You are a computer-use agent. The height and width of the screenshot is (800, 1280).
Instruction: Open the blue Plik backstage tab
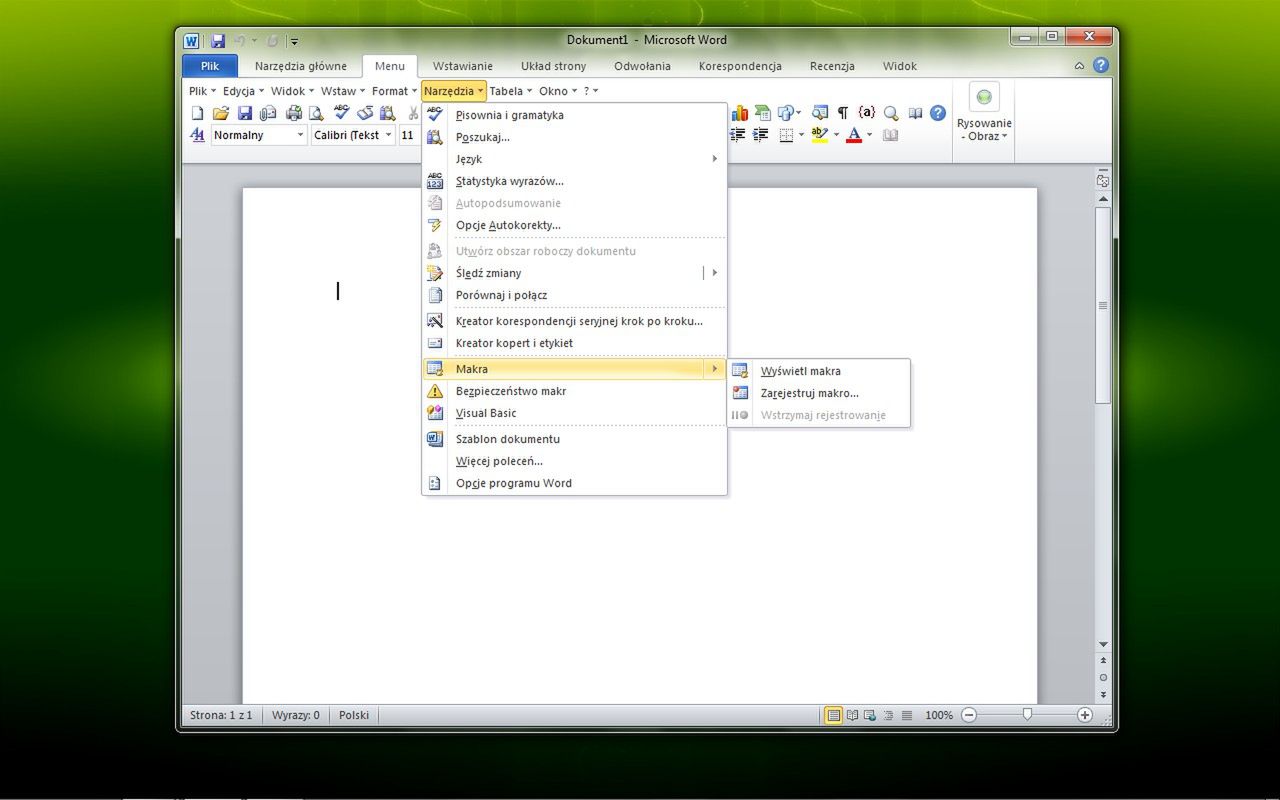210,66
